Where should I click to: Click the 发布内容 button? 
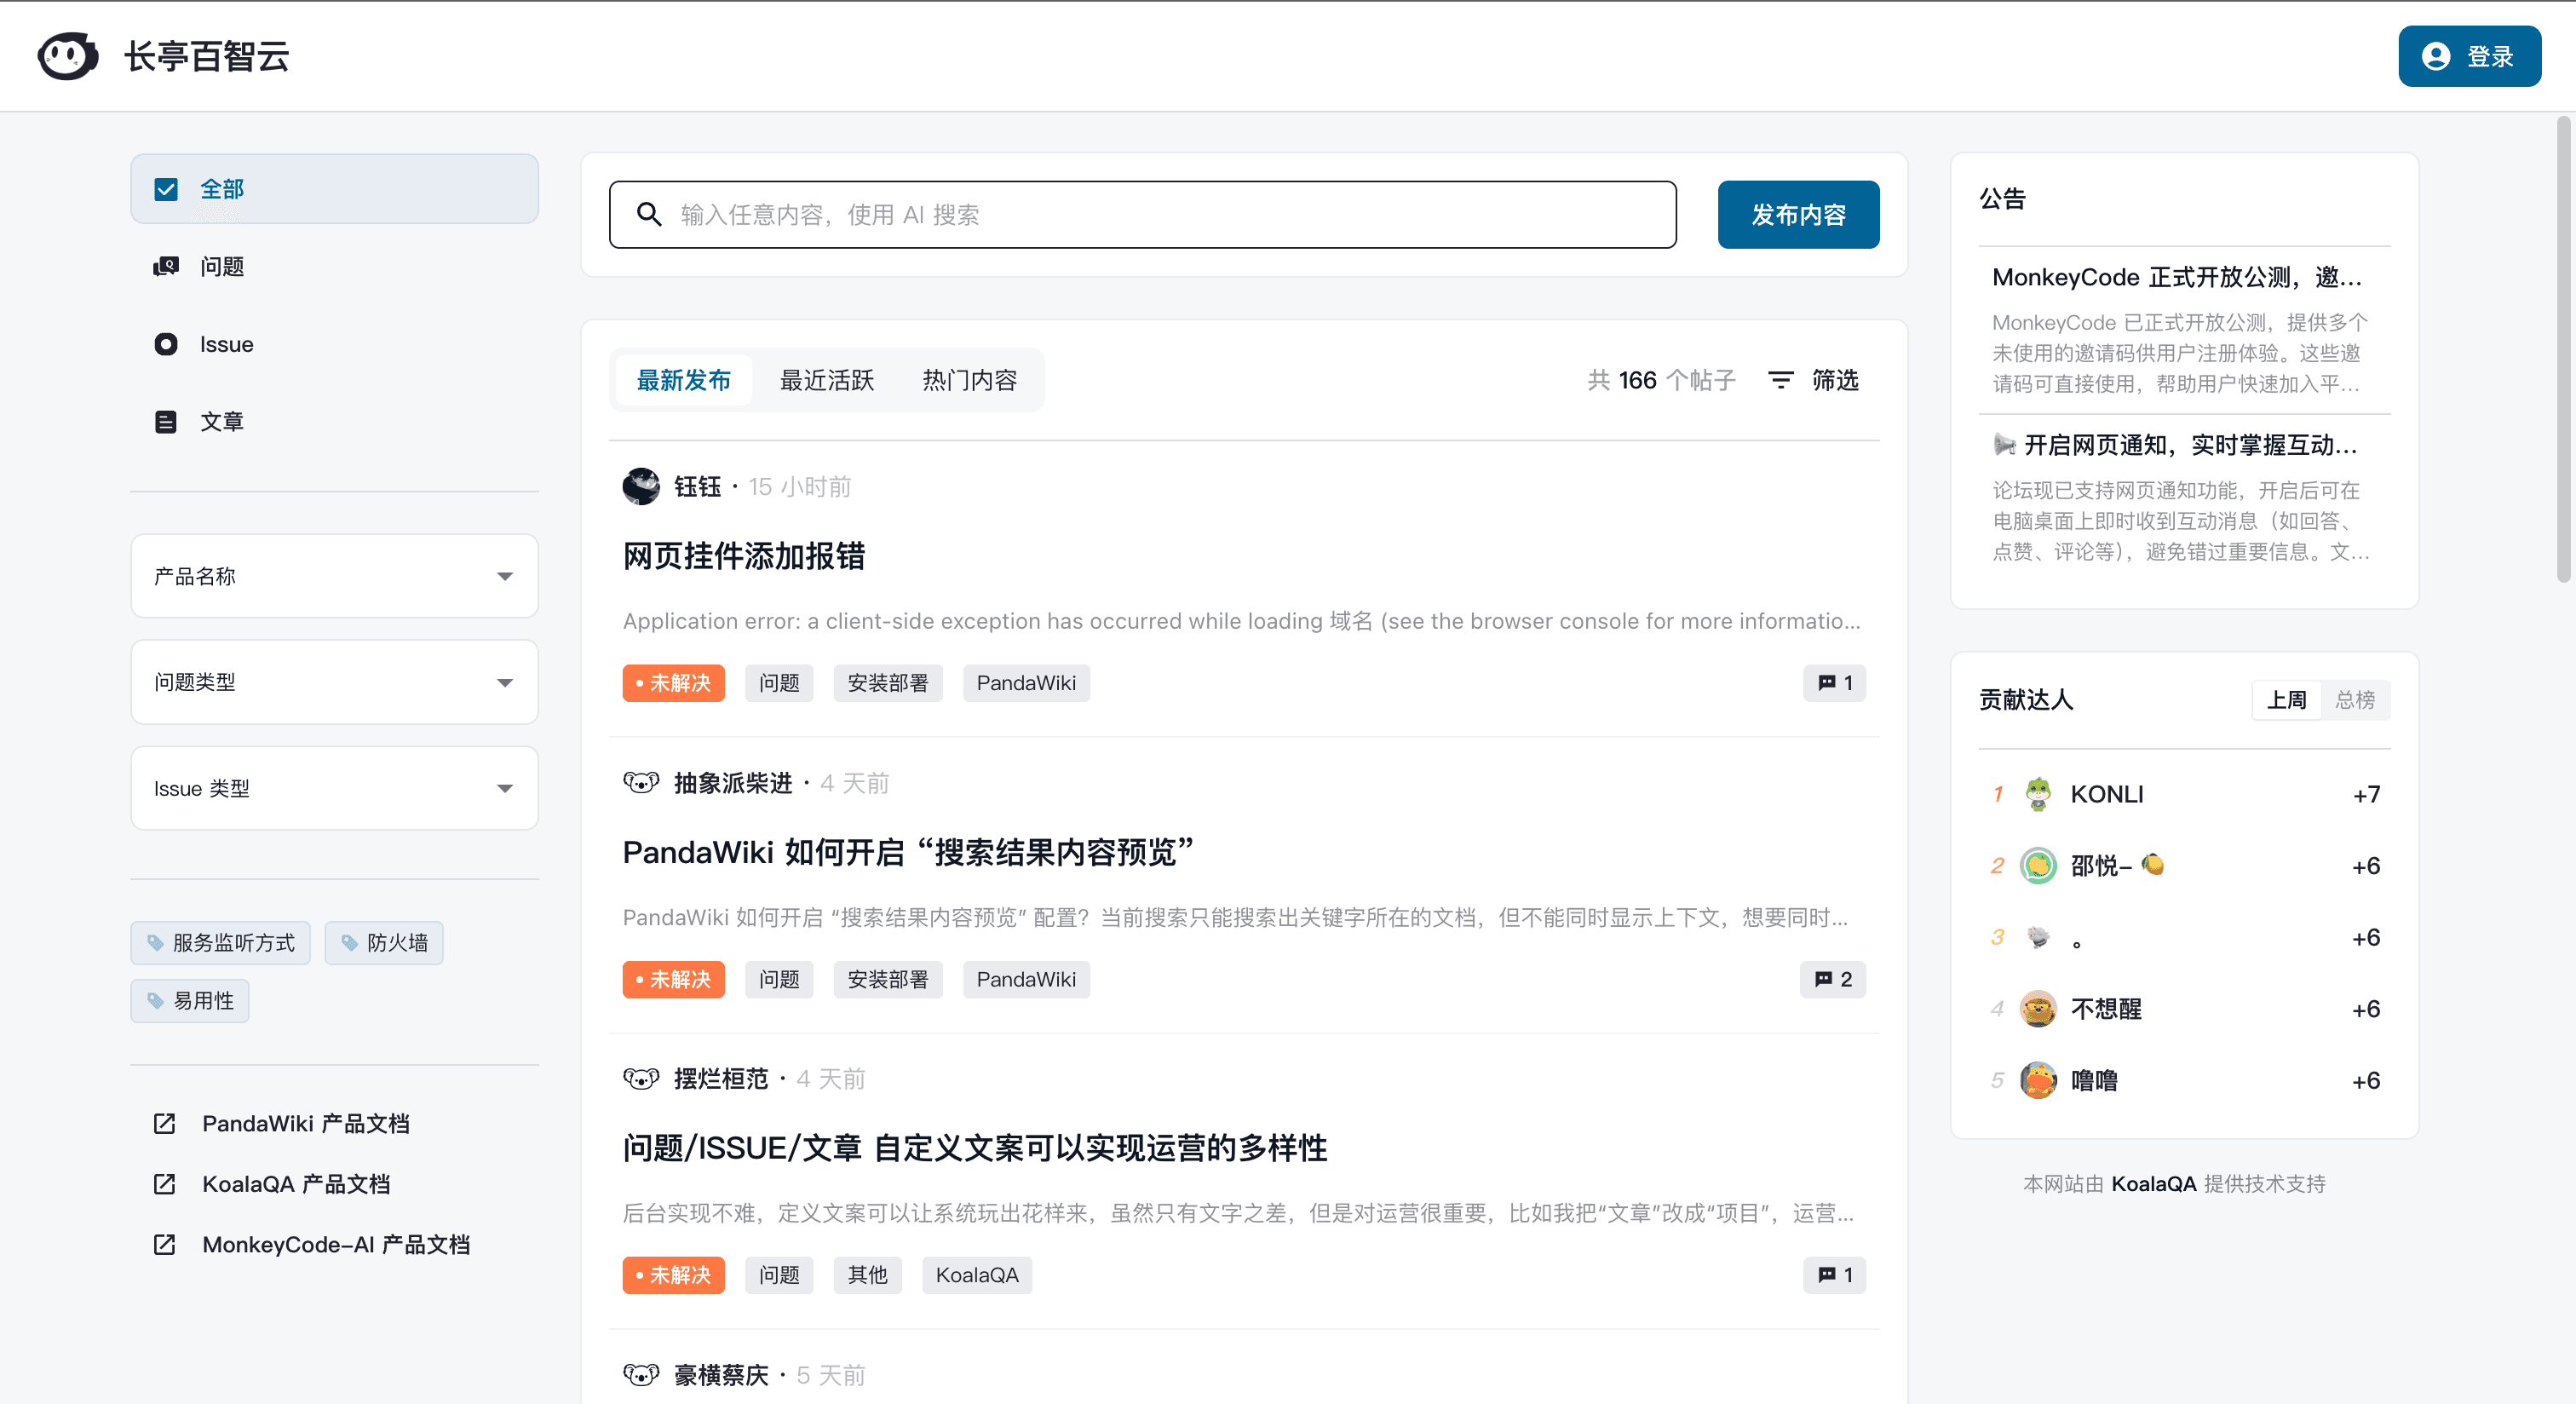click(x=1797, y=215)
